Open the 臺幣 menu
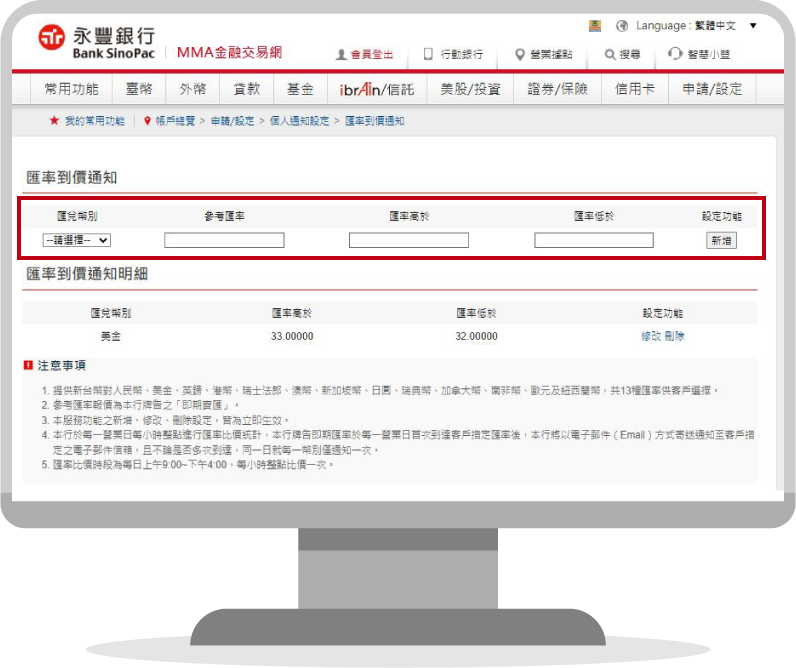The width and height of the screenshot is (796, 668). click(139, 89)
